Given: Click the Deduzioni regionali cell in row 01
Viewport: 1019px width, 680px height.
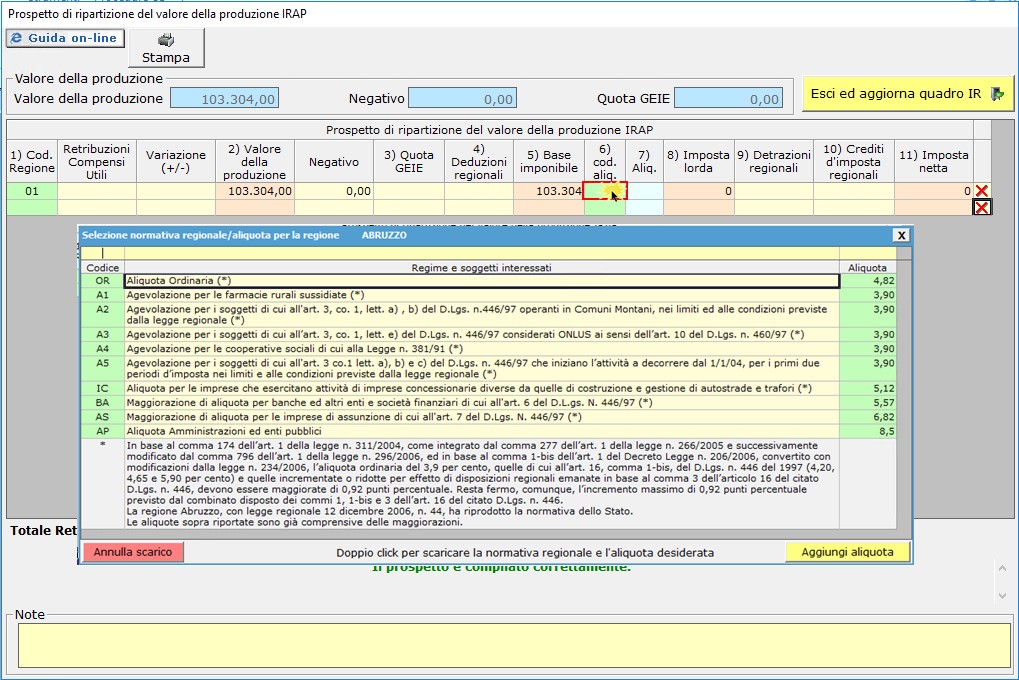Looking at the screenshot, I should pos(479,191).
